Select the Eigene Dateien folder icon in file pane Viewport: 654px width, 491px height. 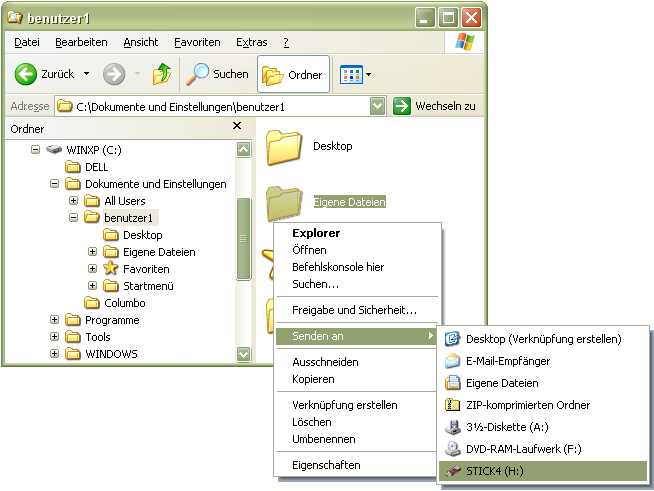coord(284,202)
